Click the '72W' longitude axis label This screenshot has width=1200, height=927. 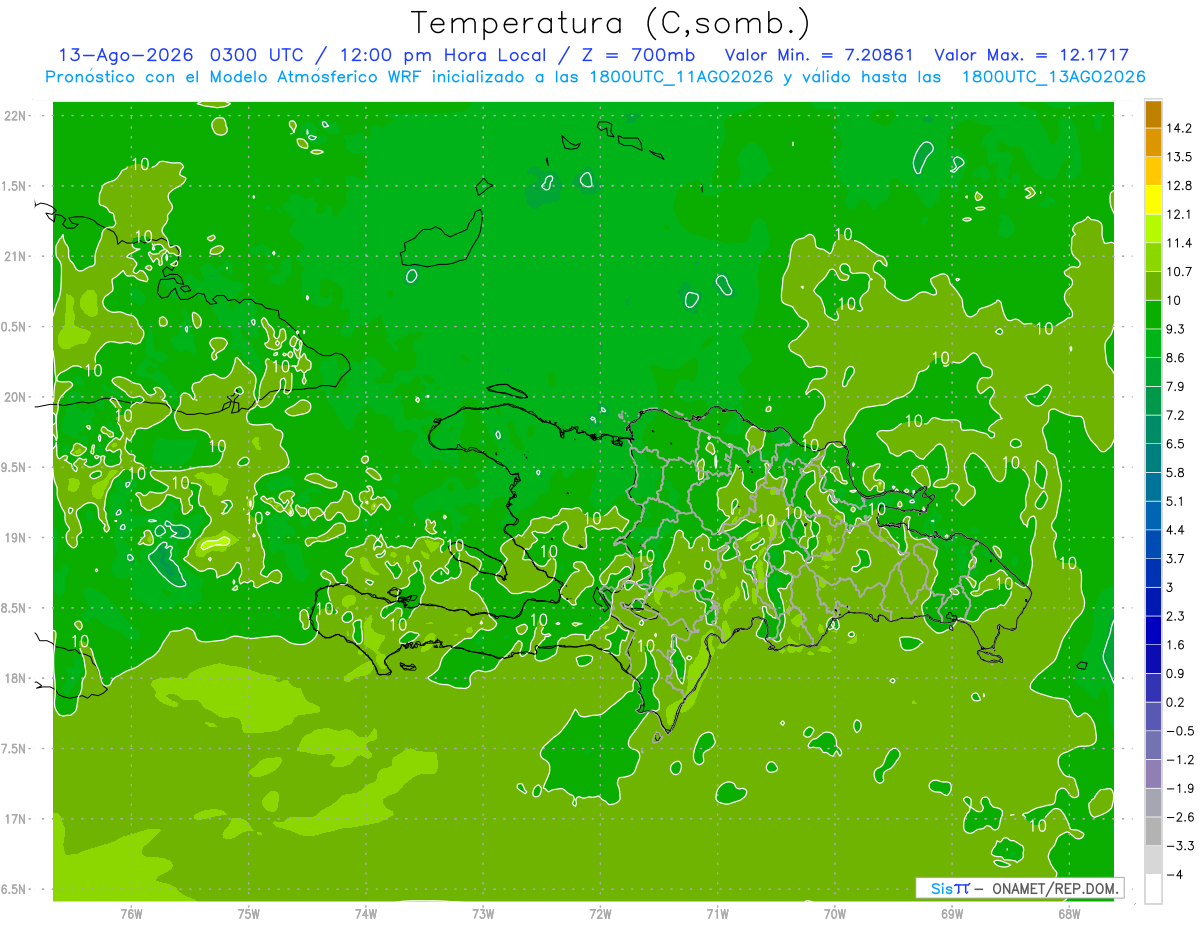pyautogui.click(x=600, y=913)
